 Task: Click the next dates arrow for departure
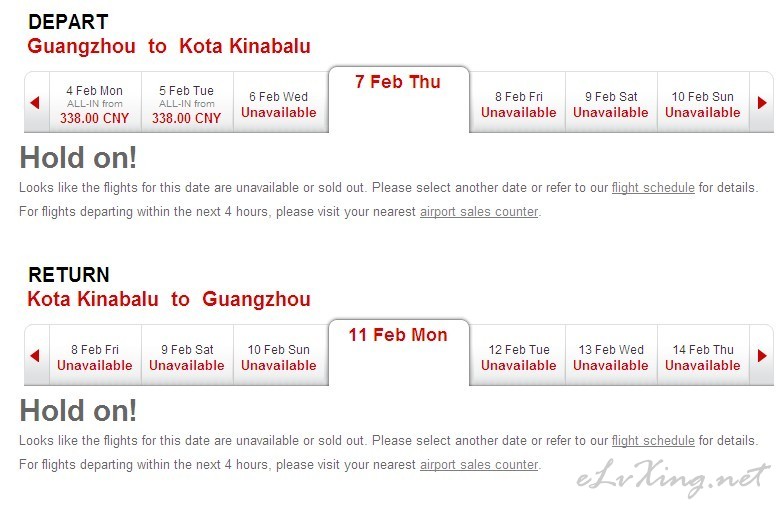coord(762,103)
